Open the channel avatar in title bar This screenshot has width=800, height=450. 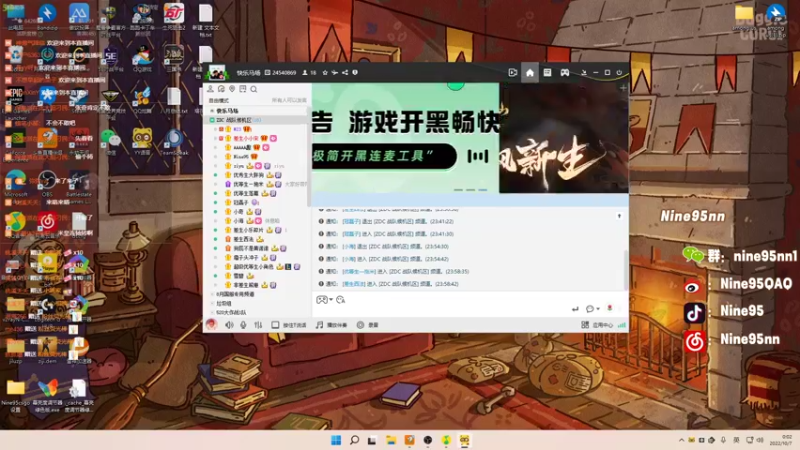pos(217,73)
